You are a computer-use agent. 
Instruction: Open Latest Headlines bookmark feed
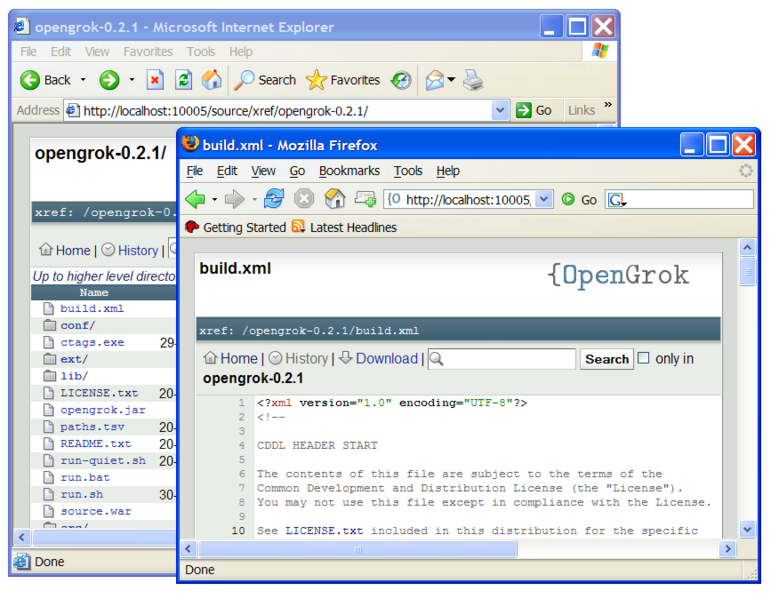(353, 227)
